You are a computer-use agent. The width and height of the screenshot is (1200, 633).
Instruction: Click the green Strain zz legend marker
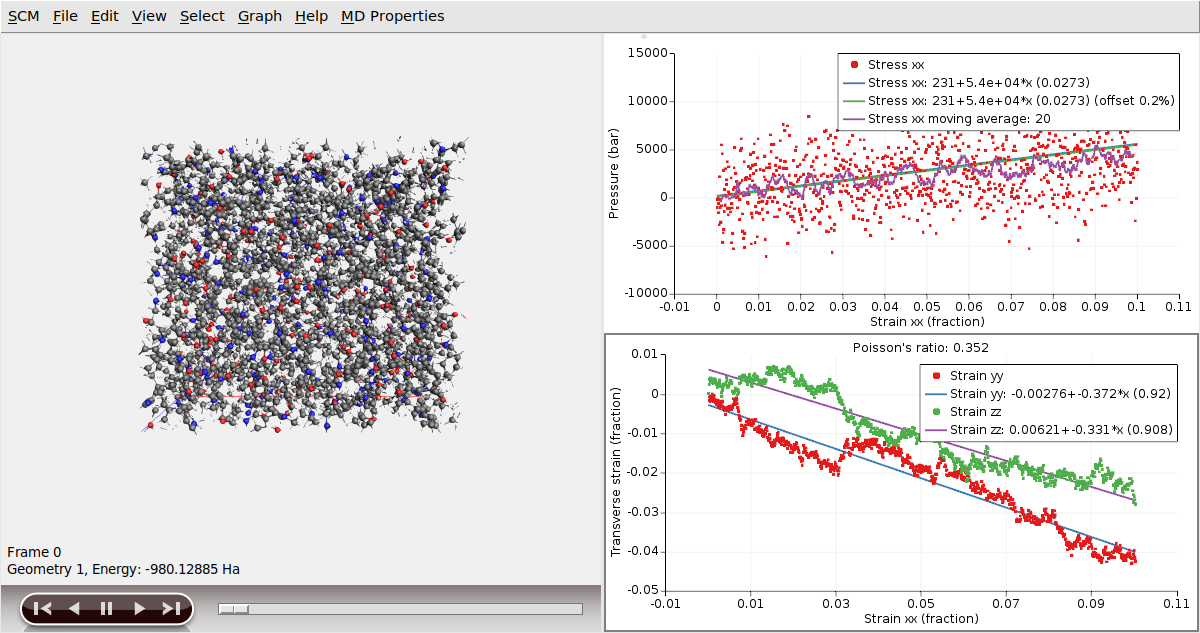(934, 411)
